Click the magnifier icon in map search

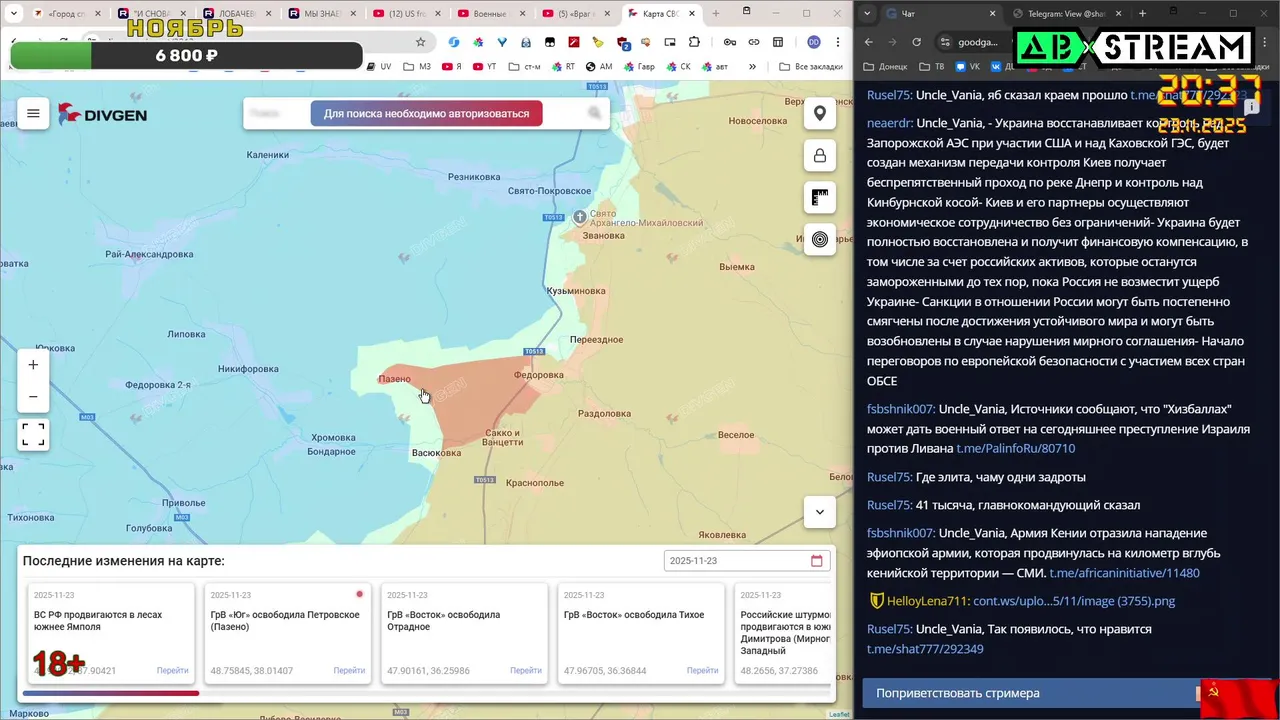[x=595, y=113]
